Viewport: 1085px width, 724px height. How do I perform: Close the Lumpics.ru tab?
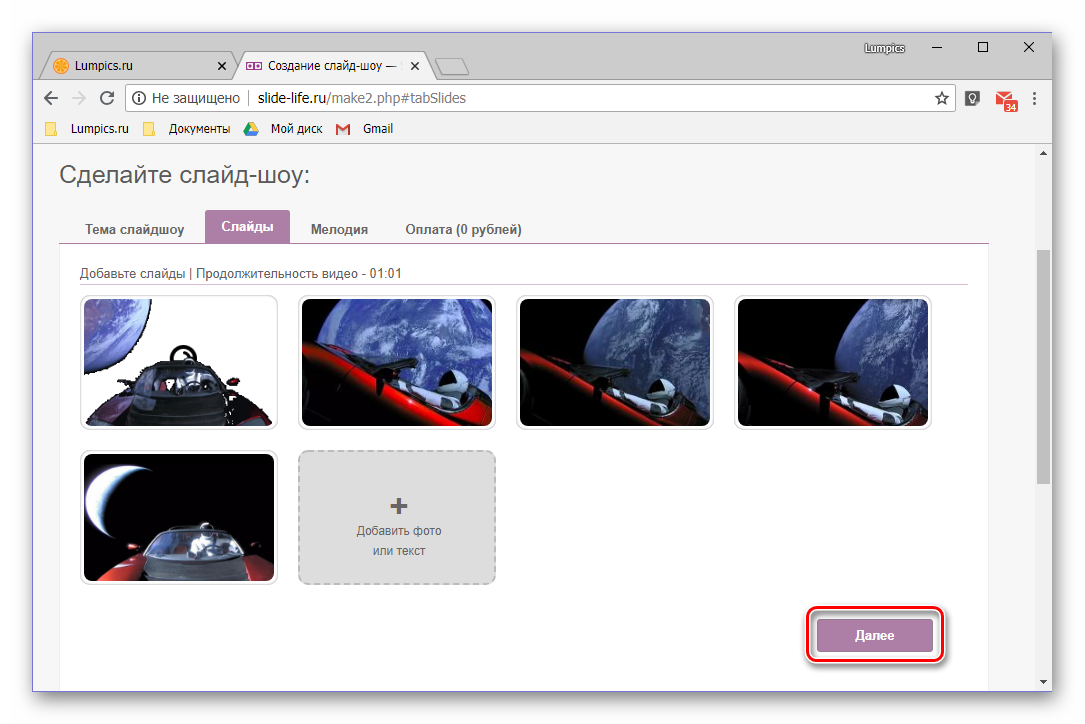coord(221,66)
